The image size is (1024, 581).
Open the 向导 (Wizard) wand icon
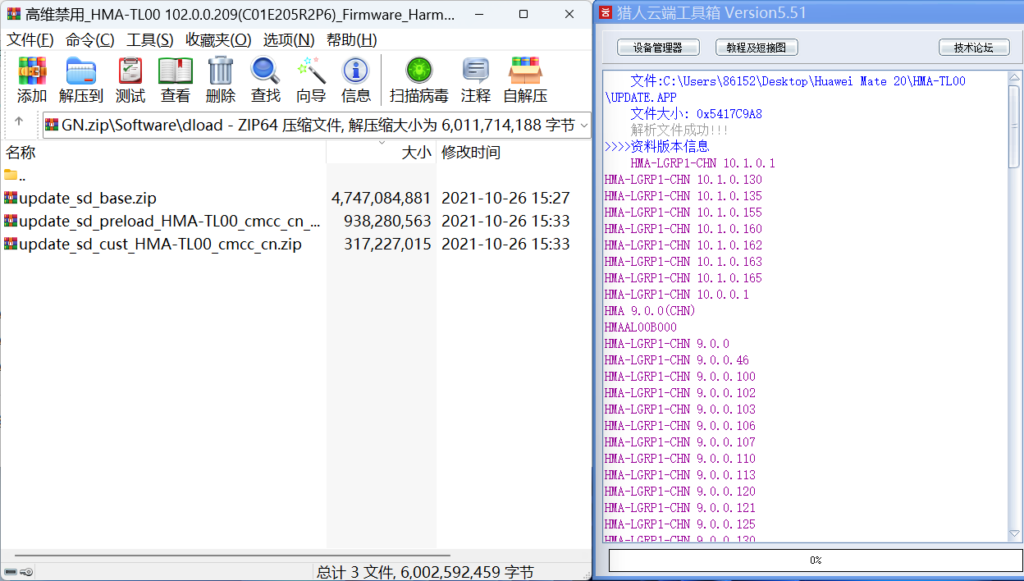coord(311,71)
